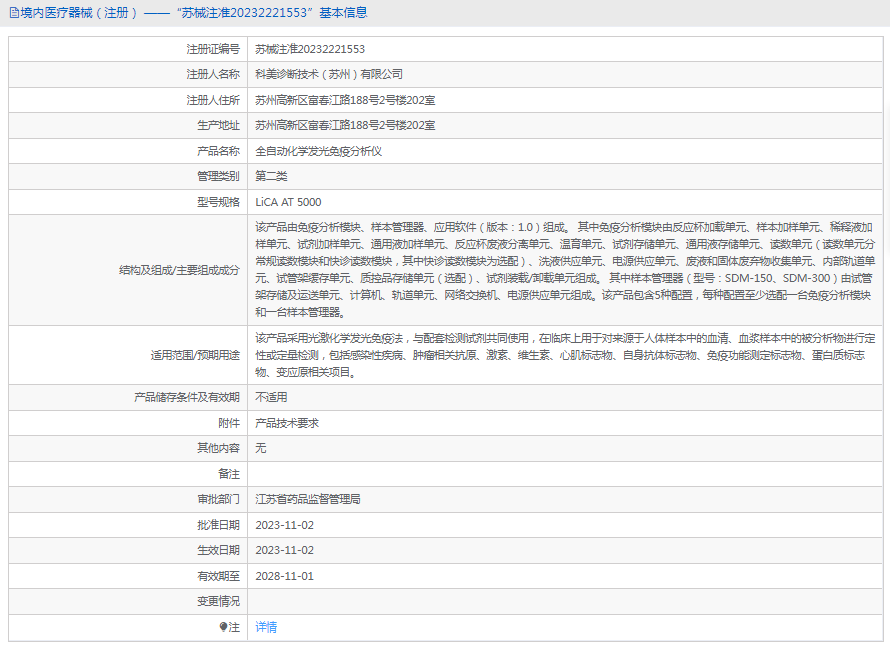Click the 审批部门 row label

[218, 499]
